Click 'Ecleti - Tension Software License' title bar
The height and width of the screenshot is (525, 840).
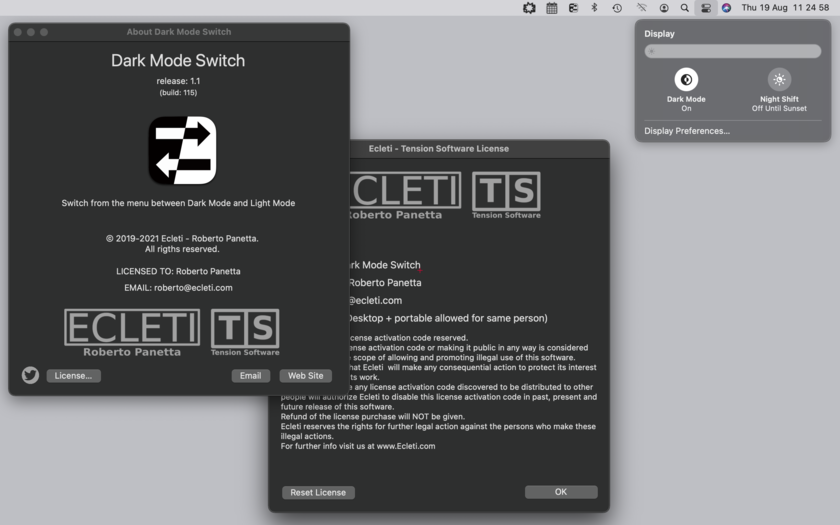(439, 148)
